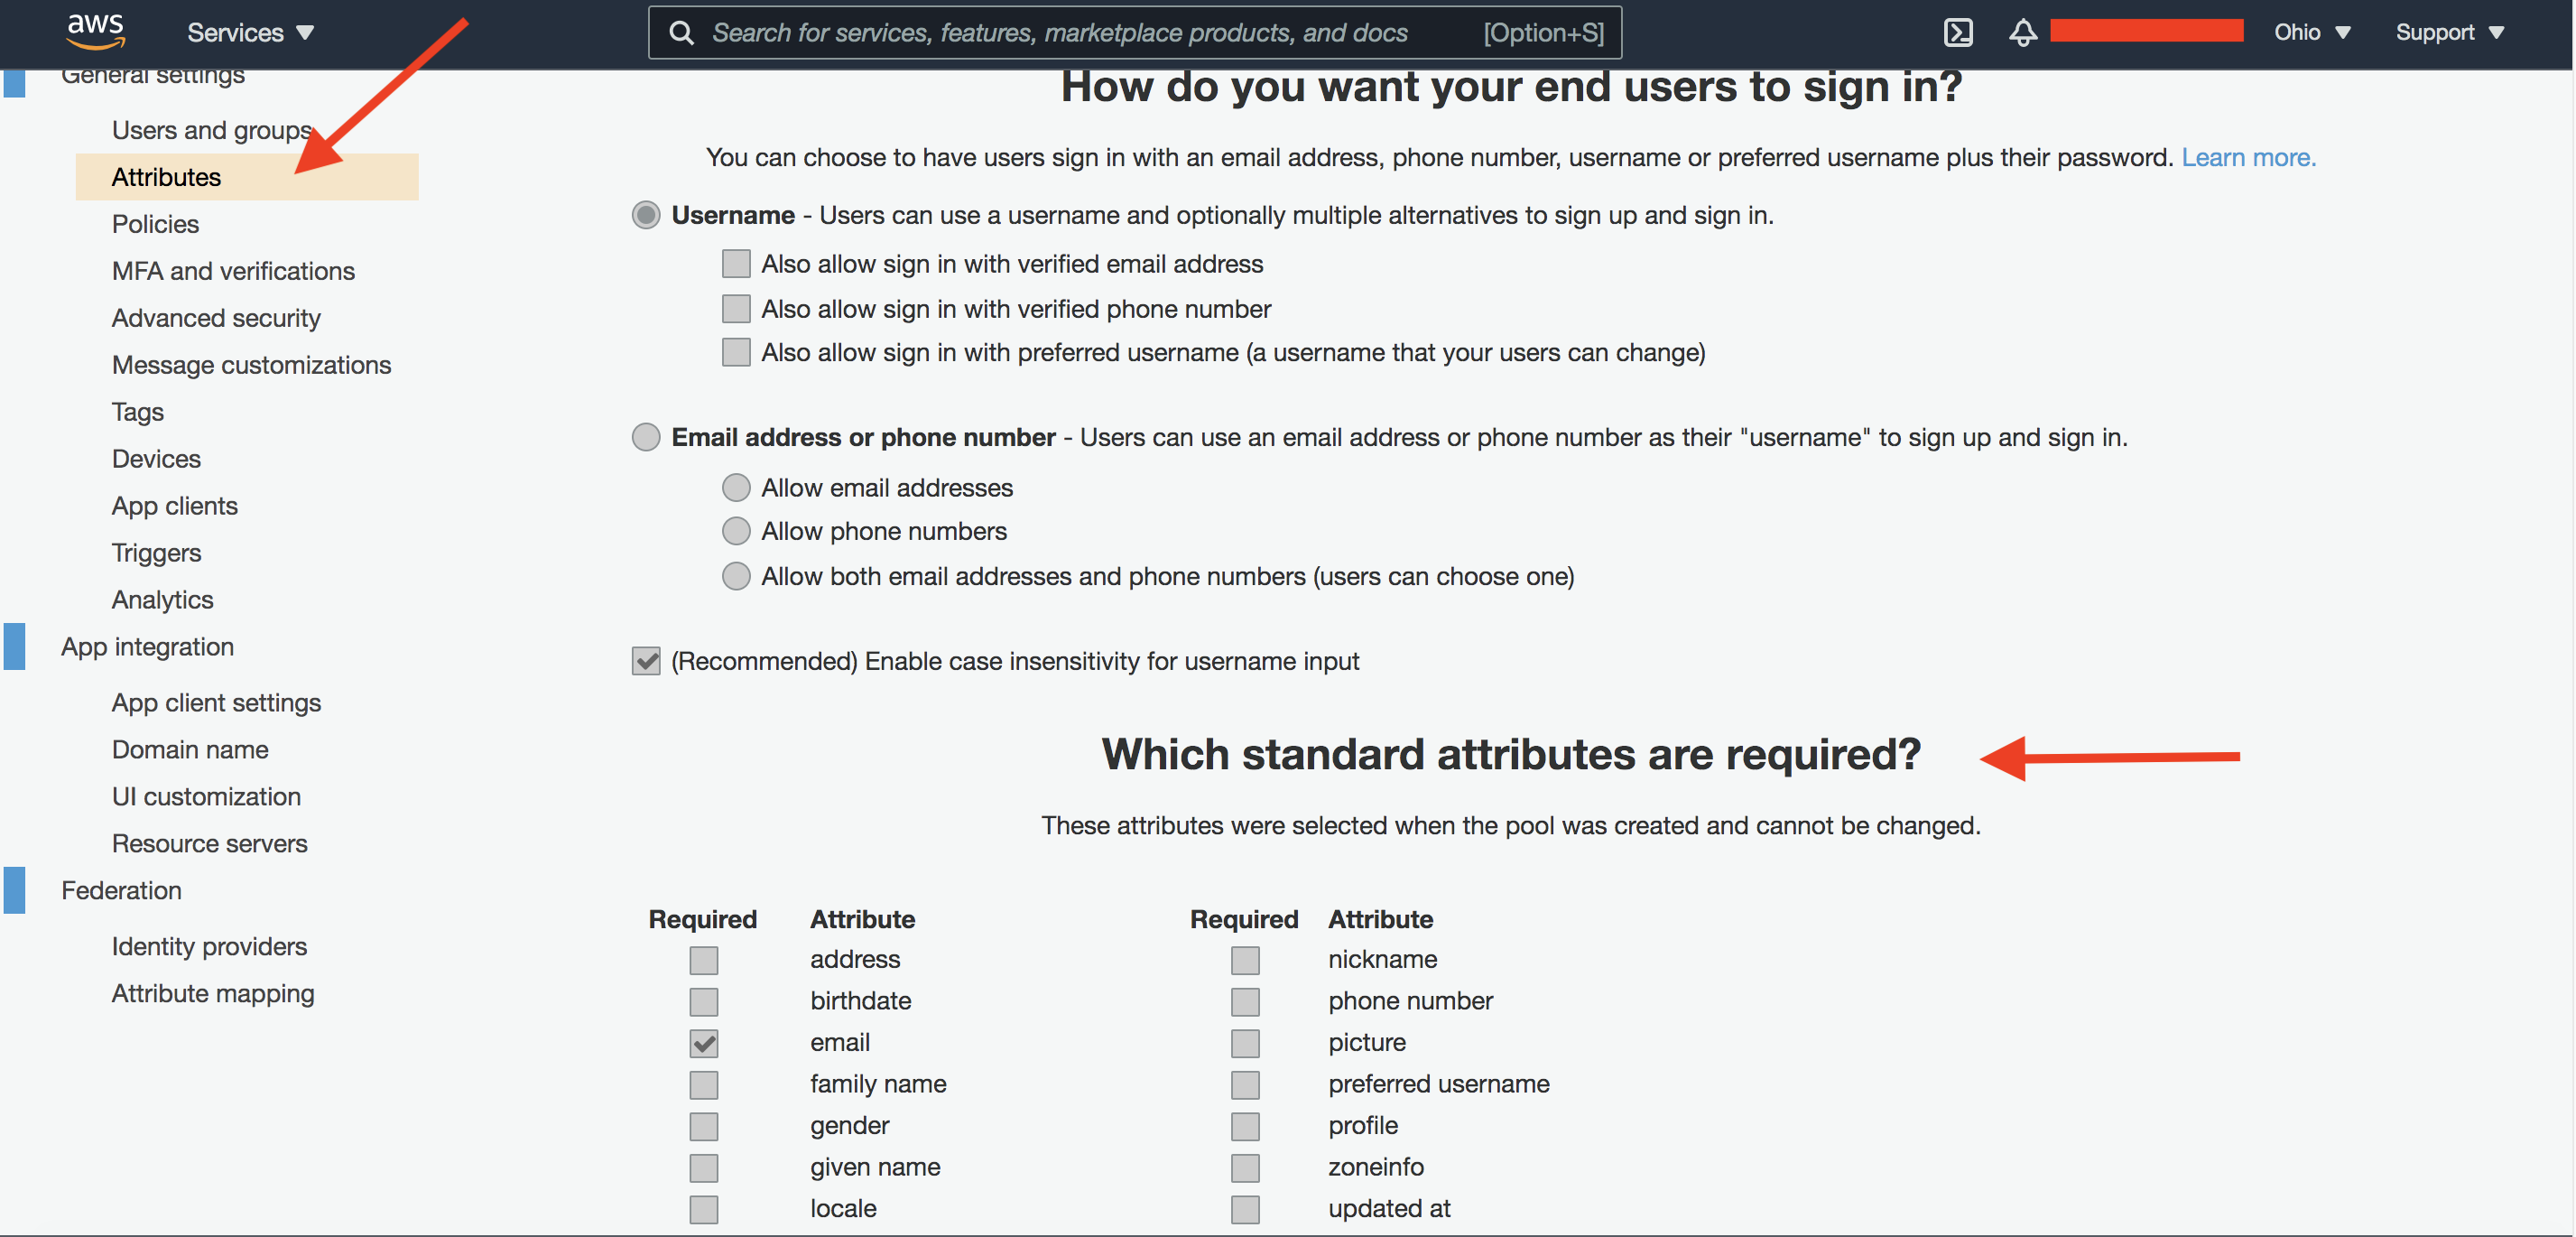Viewport: 2576px width, 1237px height.
Task: Open Policies in the sidebar
Action: point(155,224)
